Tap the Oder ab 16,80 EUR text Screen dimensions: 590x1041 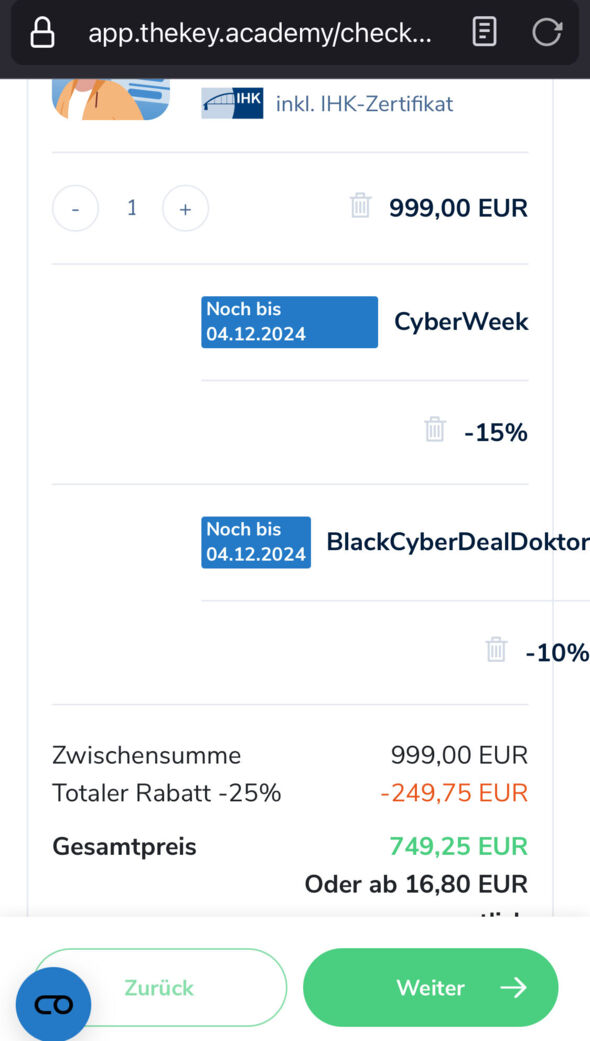click(416, 884)
